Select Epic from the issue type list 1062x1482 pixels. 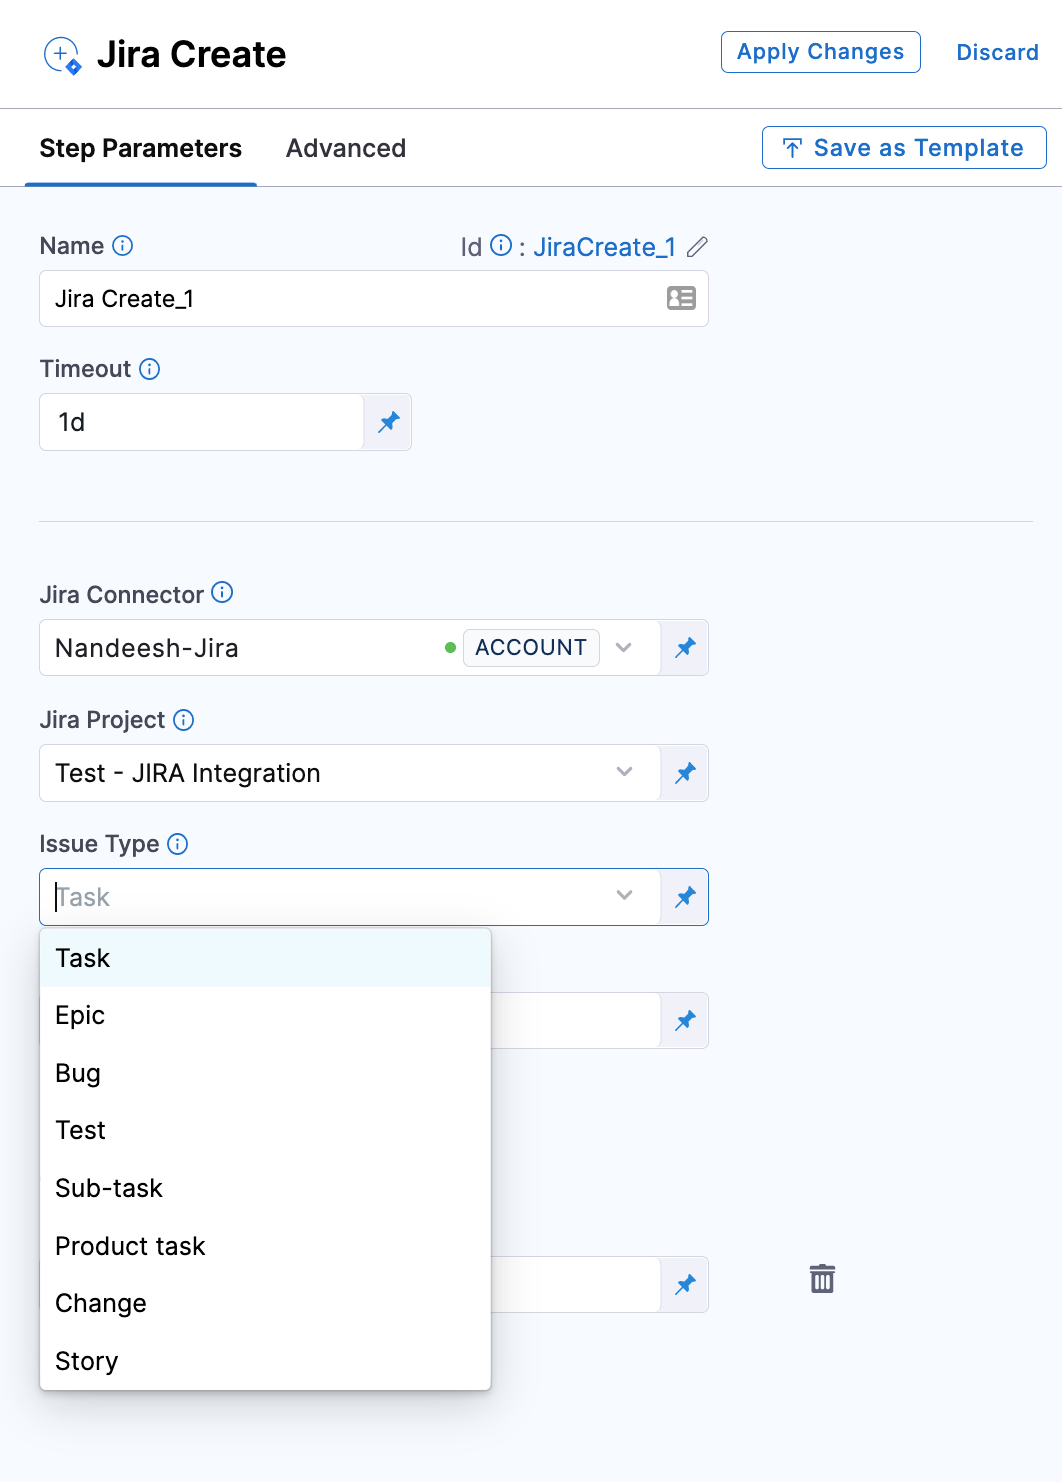point(80,1015)
